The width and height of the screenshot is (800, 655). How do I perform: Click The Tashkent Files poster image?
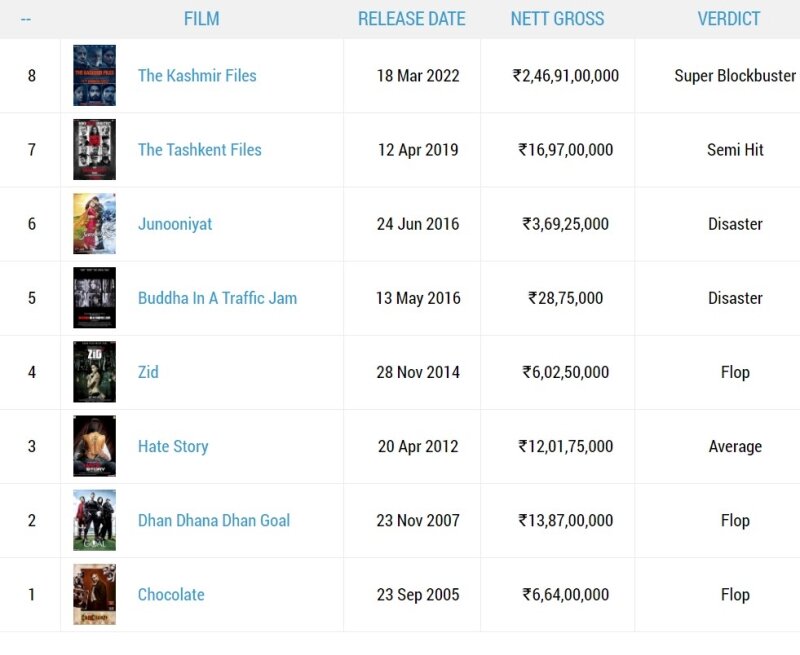point(94,150)
